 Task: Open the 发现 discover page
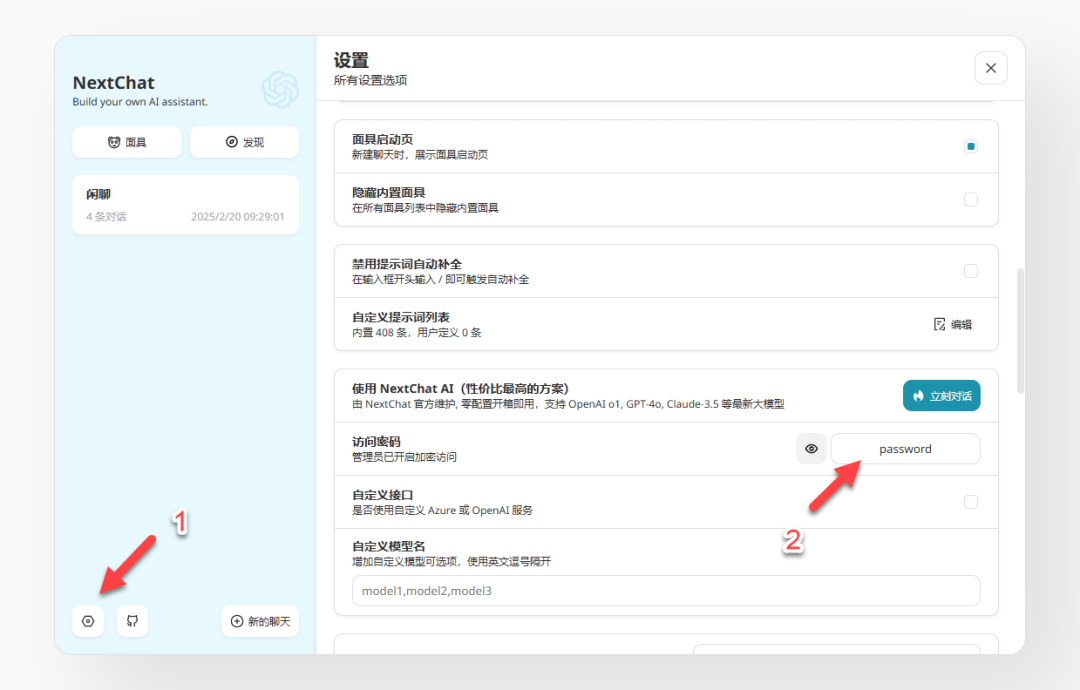click(245, 142)
